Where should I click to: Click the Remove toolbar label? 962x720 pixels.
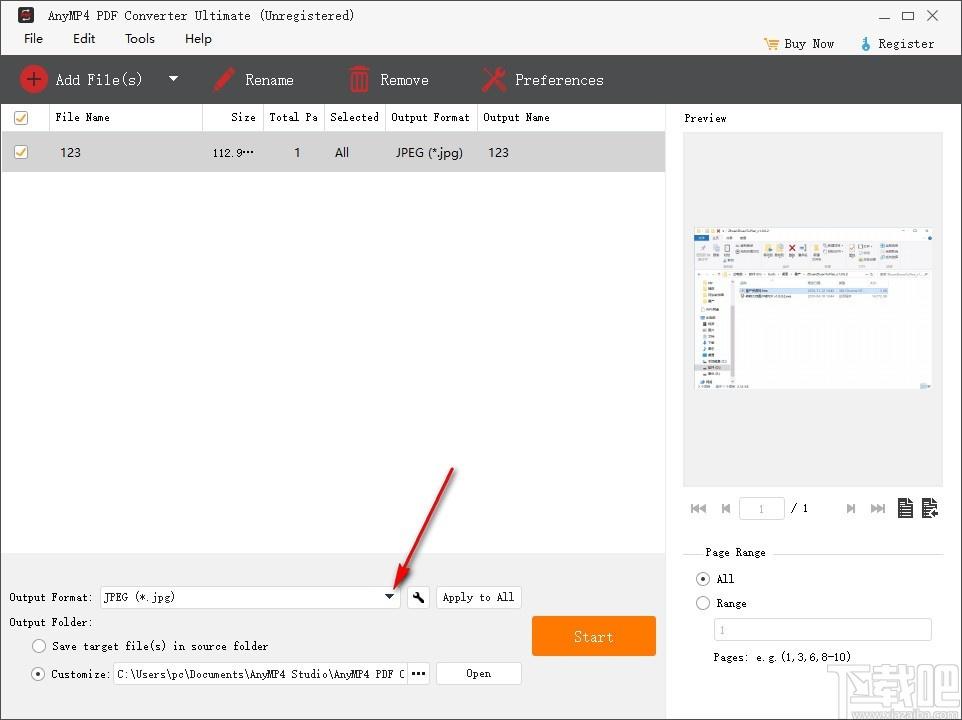(x=404, y=80)
